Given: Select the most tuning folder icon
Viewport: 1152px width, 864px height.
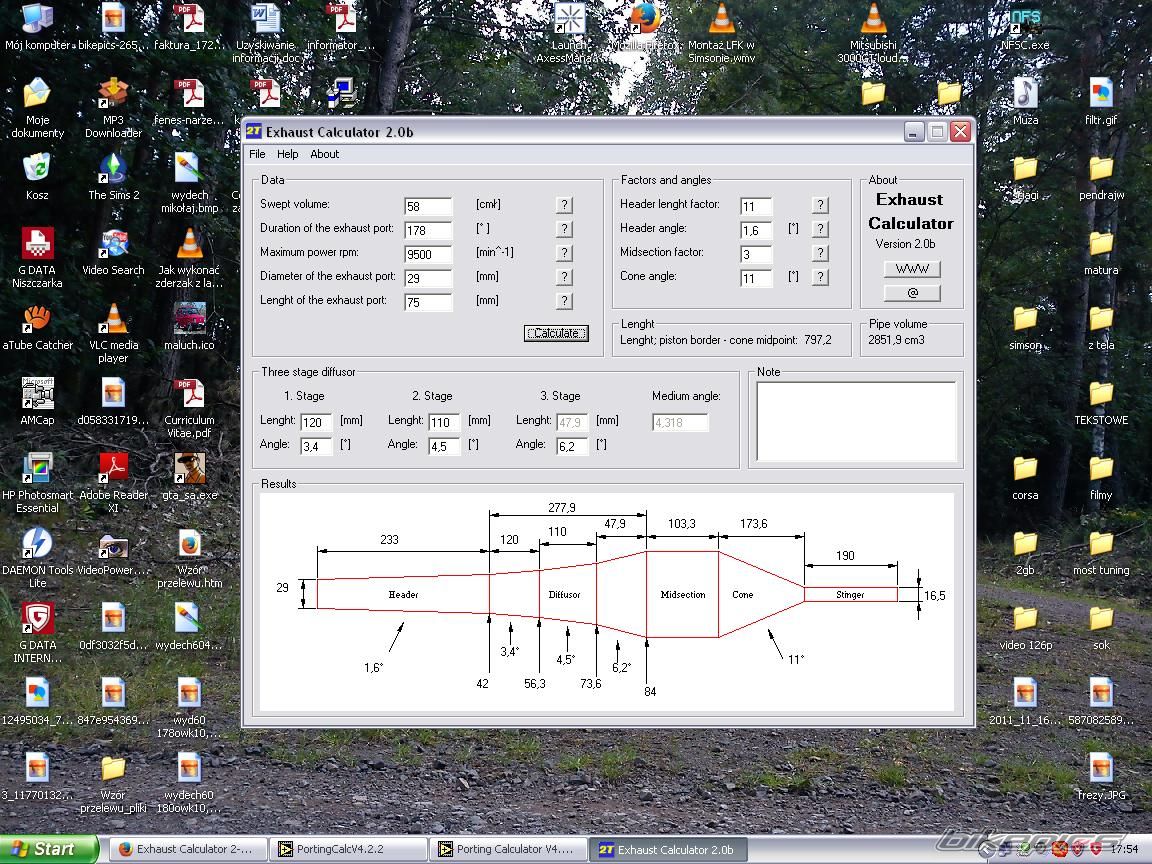Looking at the screenshot, I should [1101, 552].
